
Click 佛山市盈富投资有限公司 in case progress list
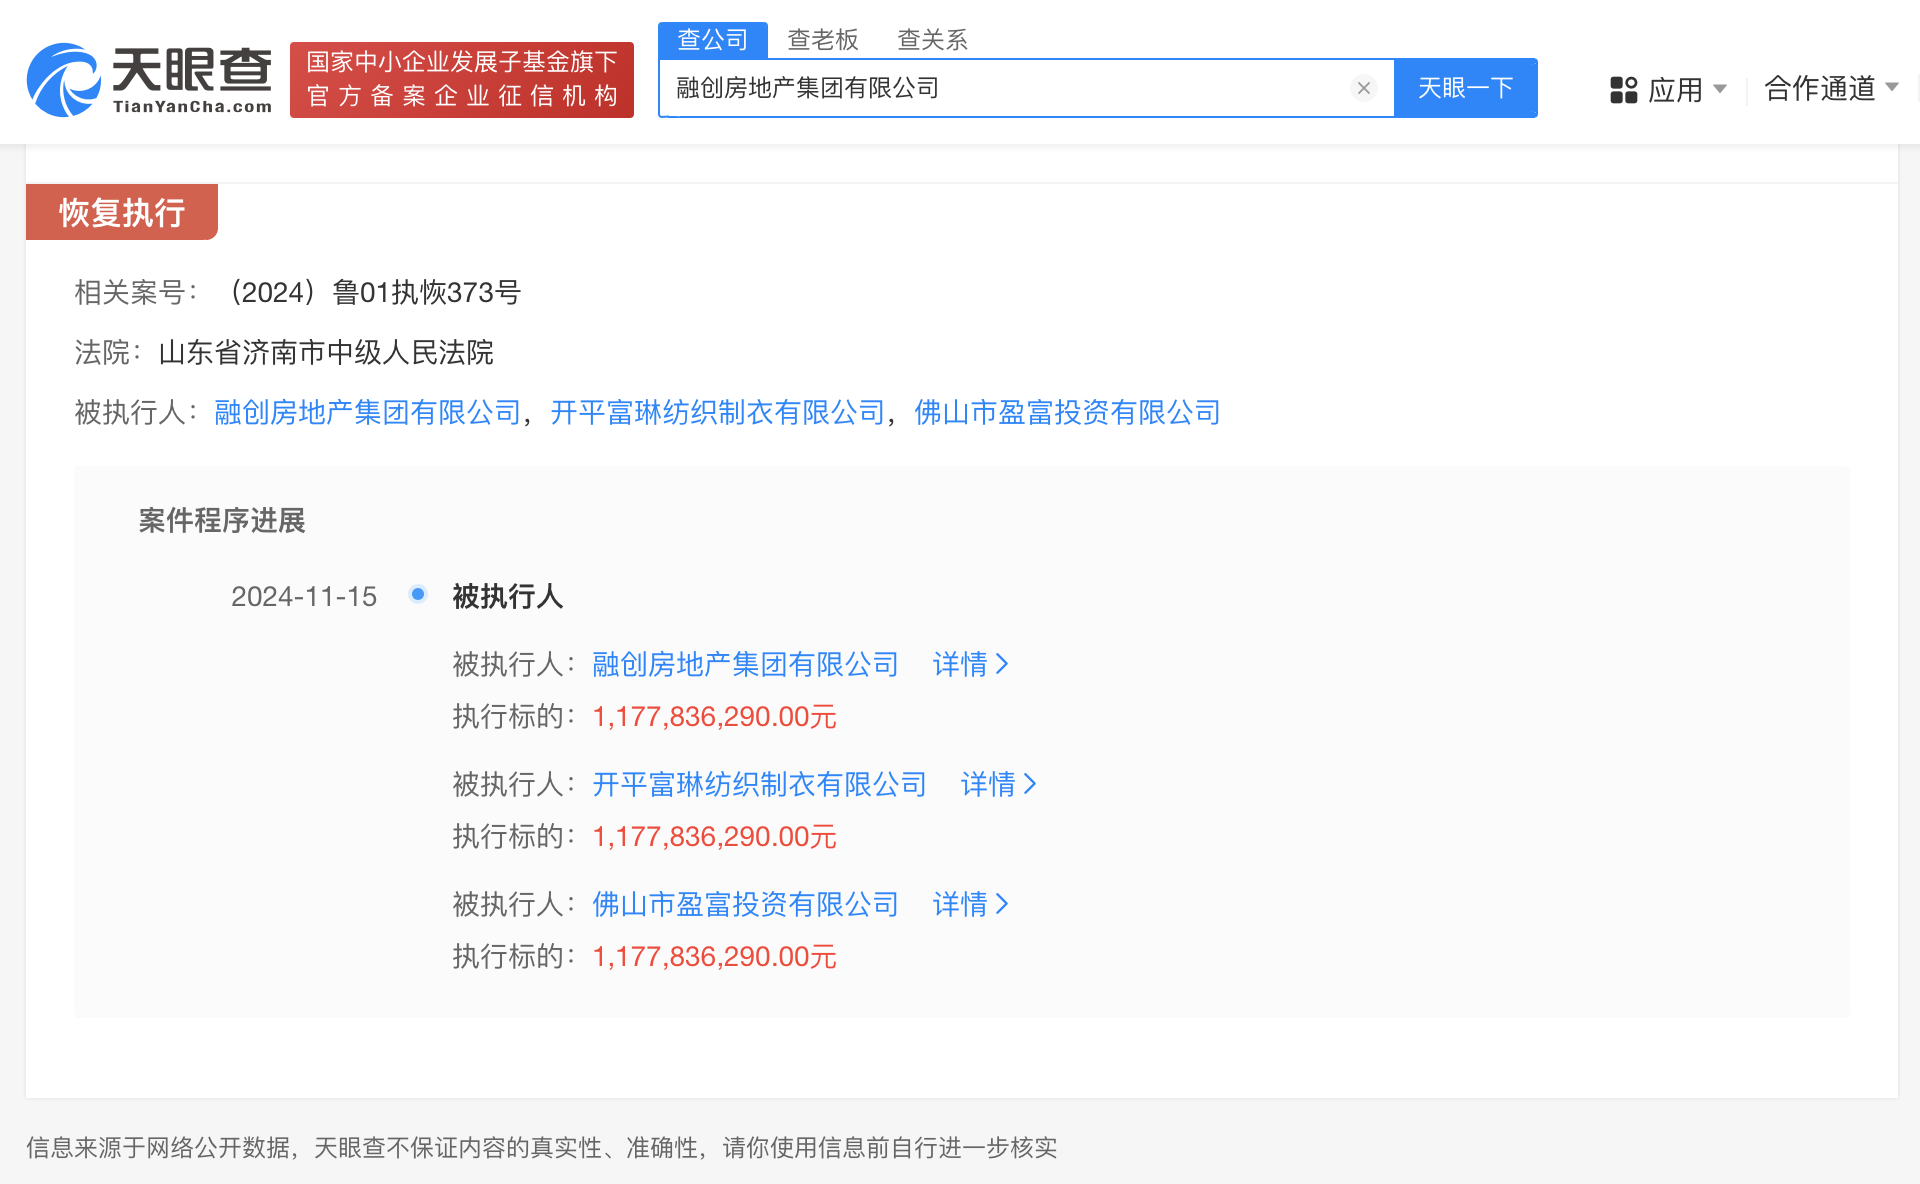[x=745, y=904]
